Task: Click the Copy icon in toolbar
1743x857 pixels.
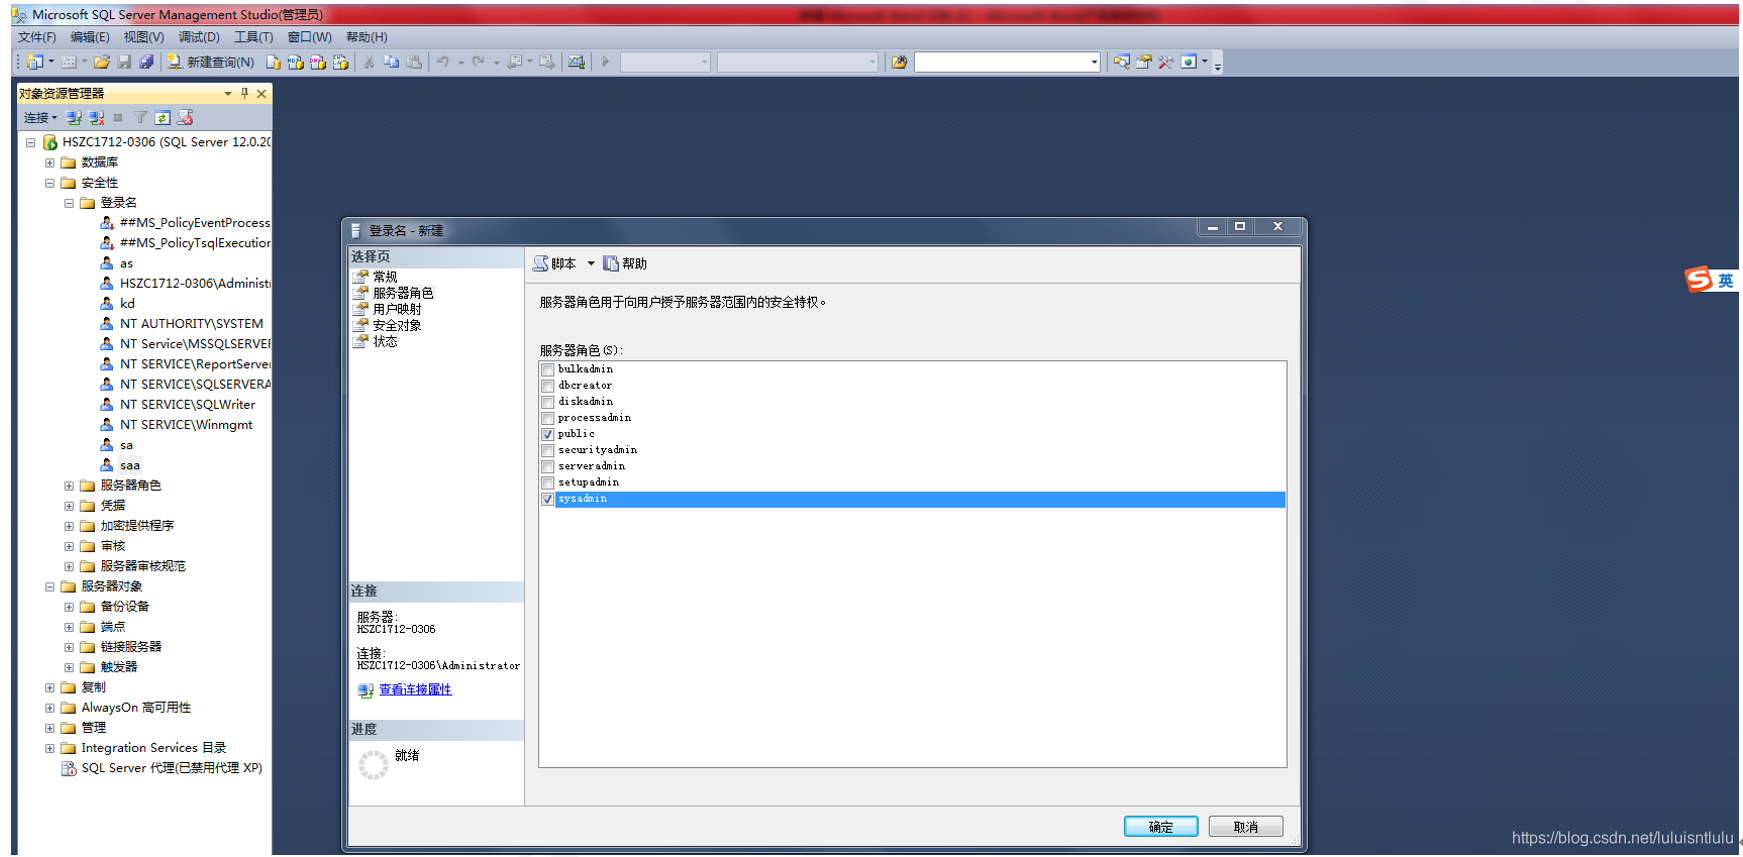Action: coord(391,62)
